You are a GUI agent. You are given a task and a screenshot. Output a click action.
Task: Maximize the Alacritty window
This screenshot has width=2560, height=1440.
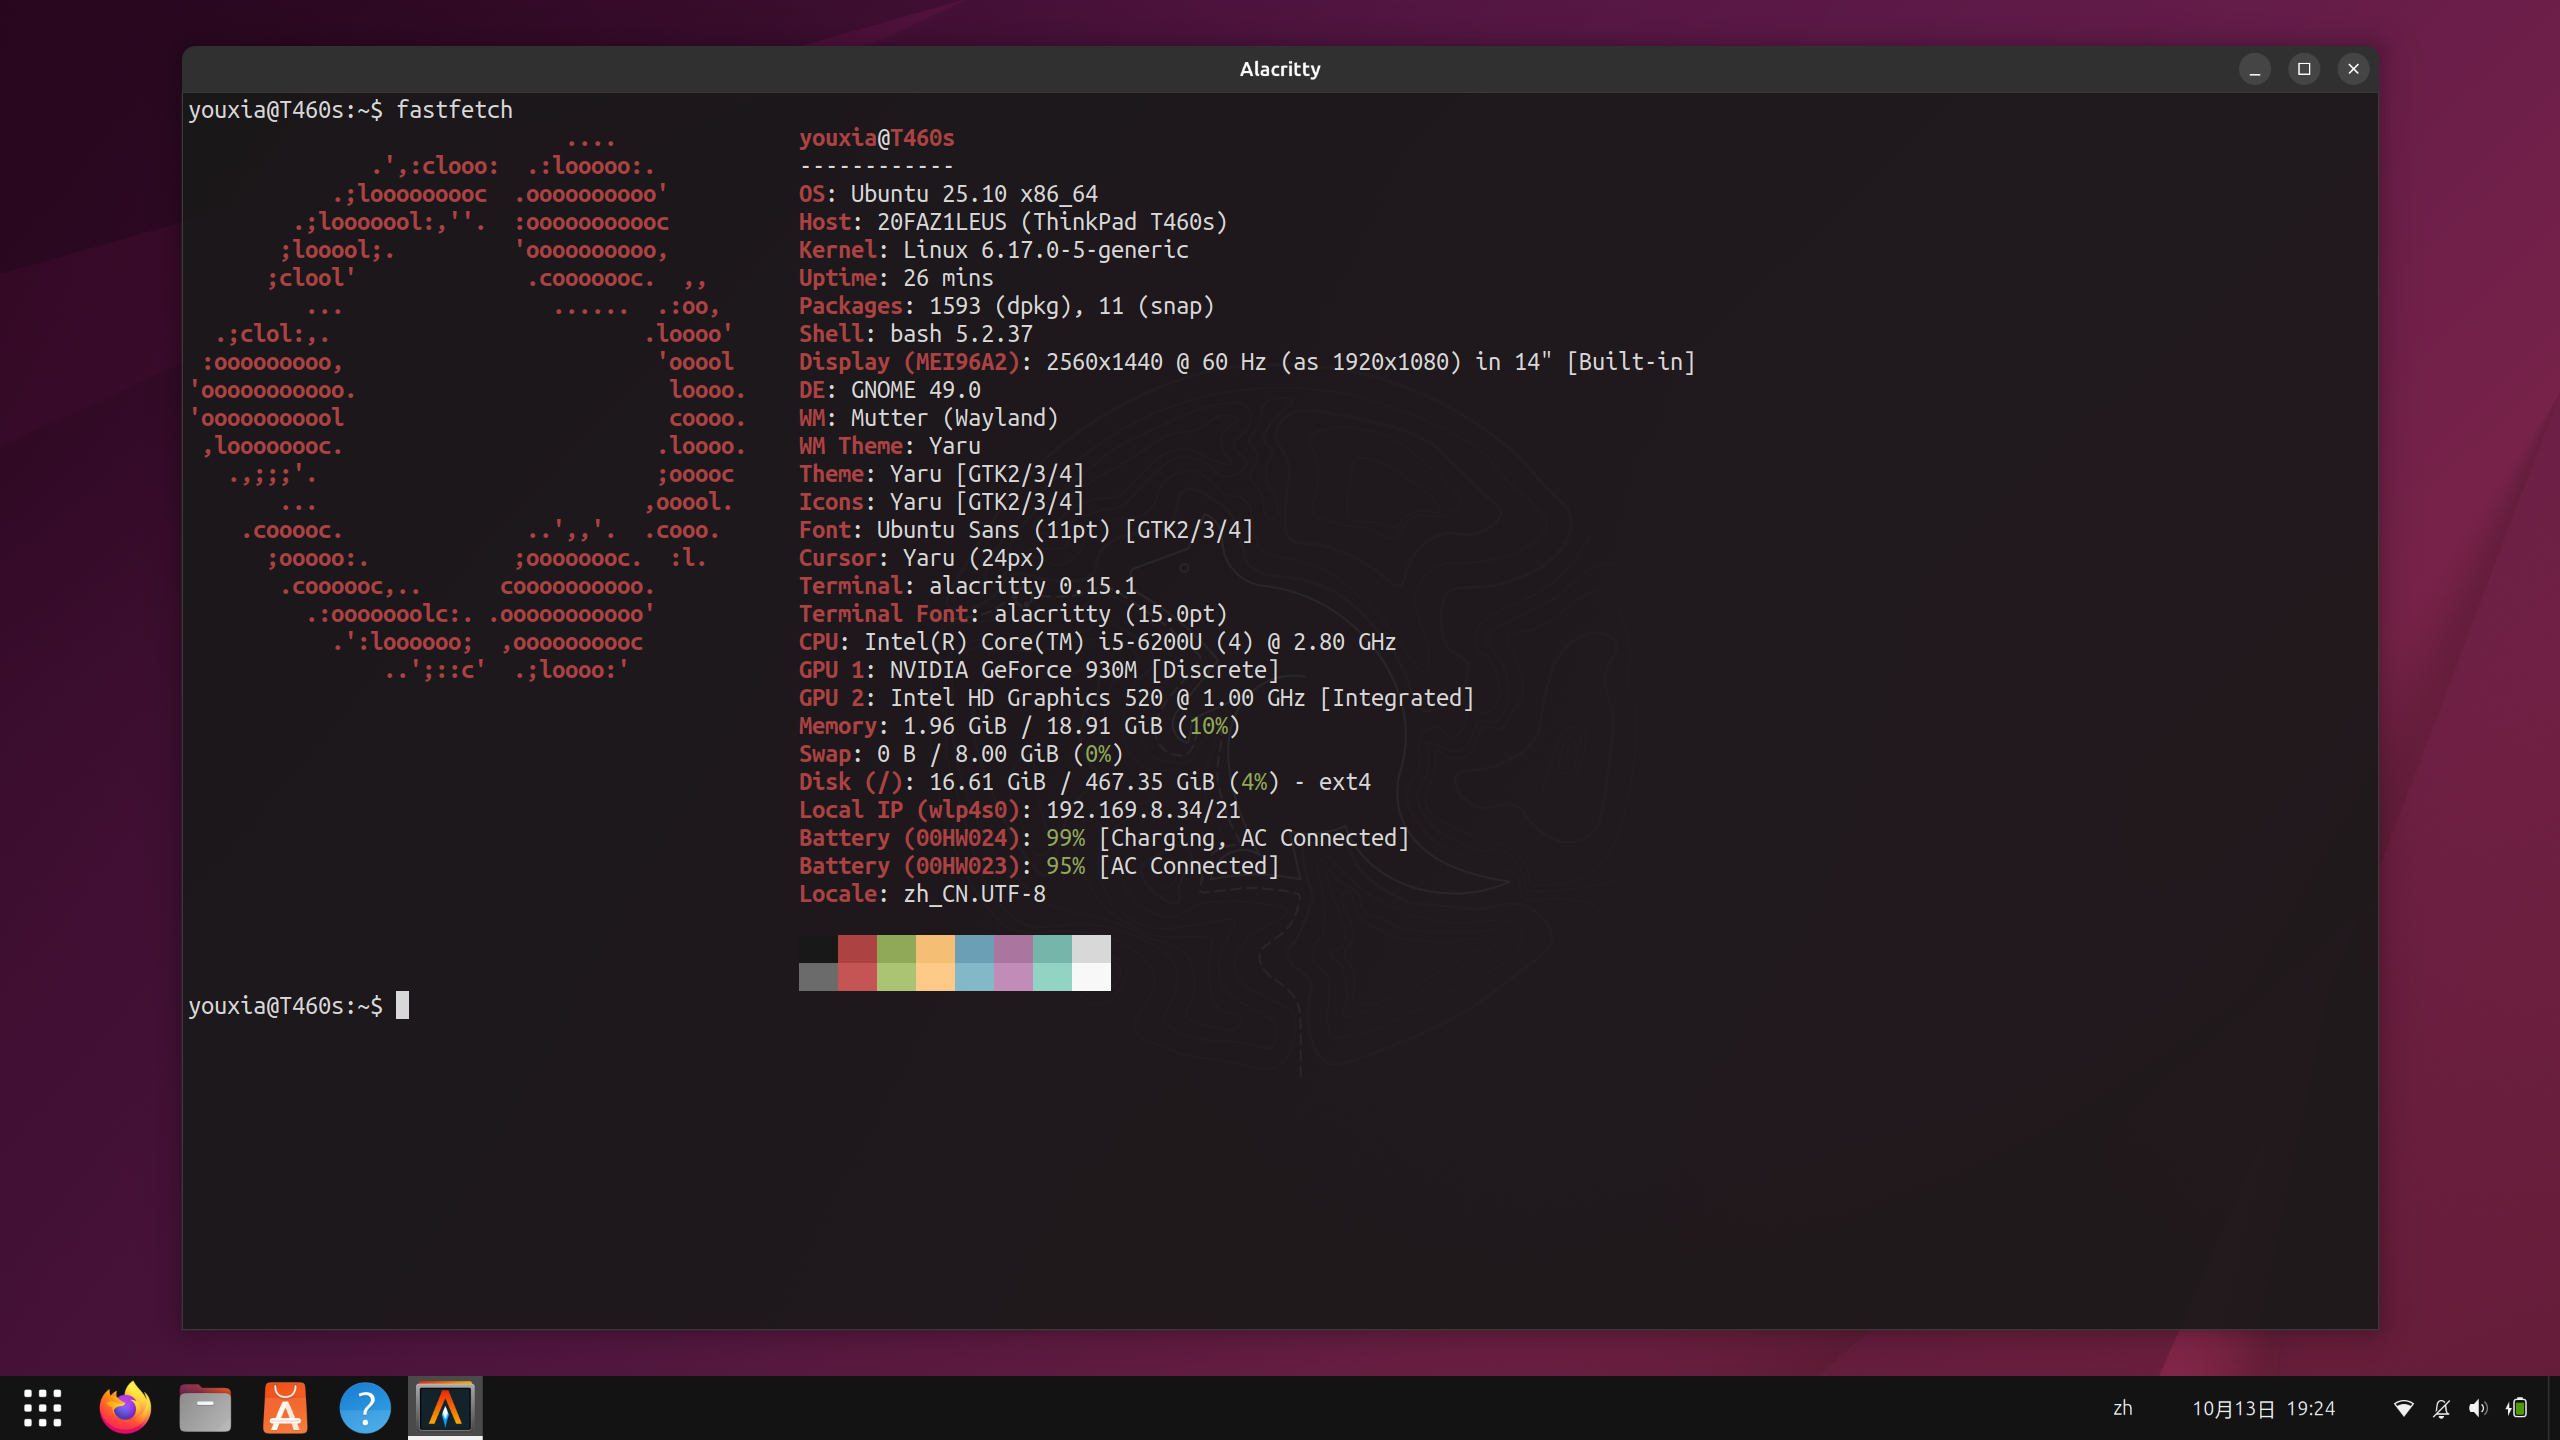[2304, 69]
